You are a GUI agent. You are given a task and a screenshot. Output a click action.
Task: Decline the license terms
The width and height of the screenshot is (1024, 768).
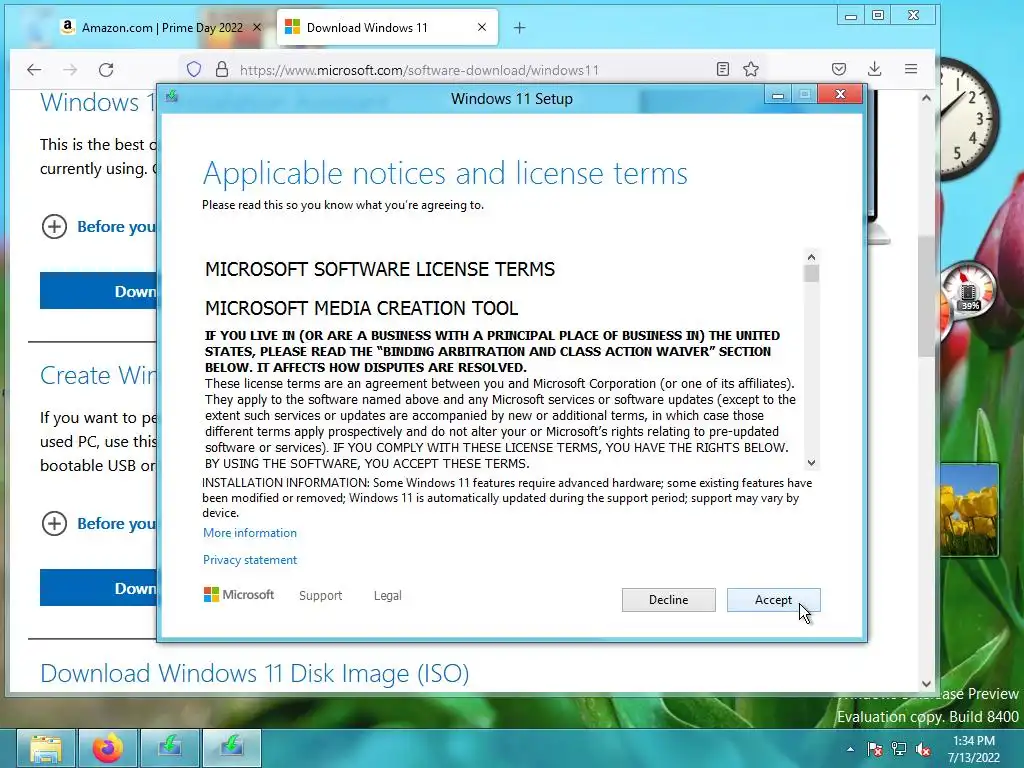click(668, 600)
